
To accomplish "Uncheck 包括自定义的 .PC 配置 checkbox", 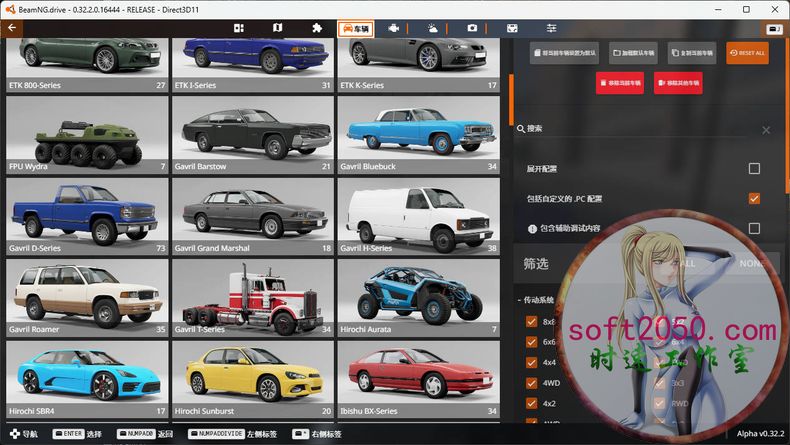I will [x=754, y=199].
